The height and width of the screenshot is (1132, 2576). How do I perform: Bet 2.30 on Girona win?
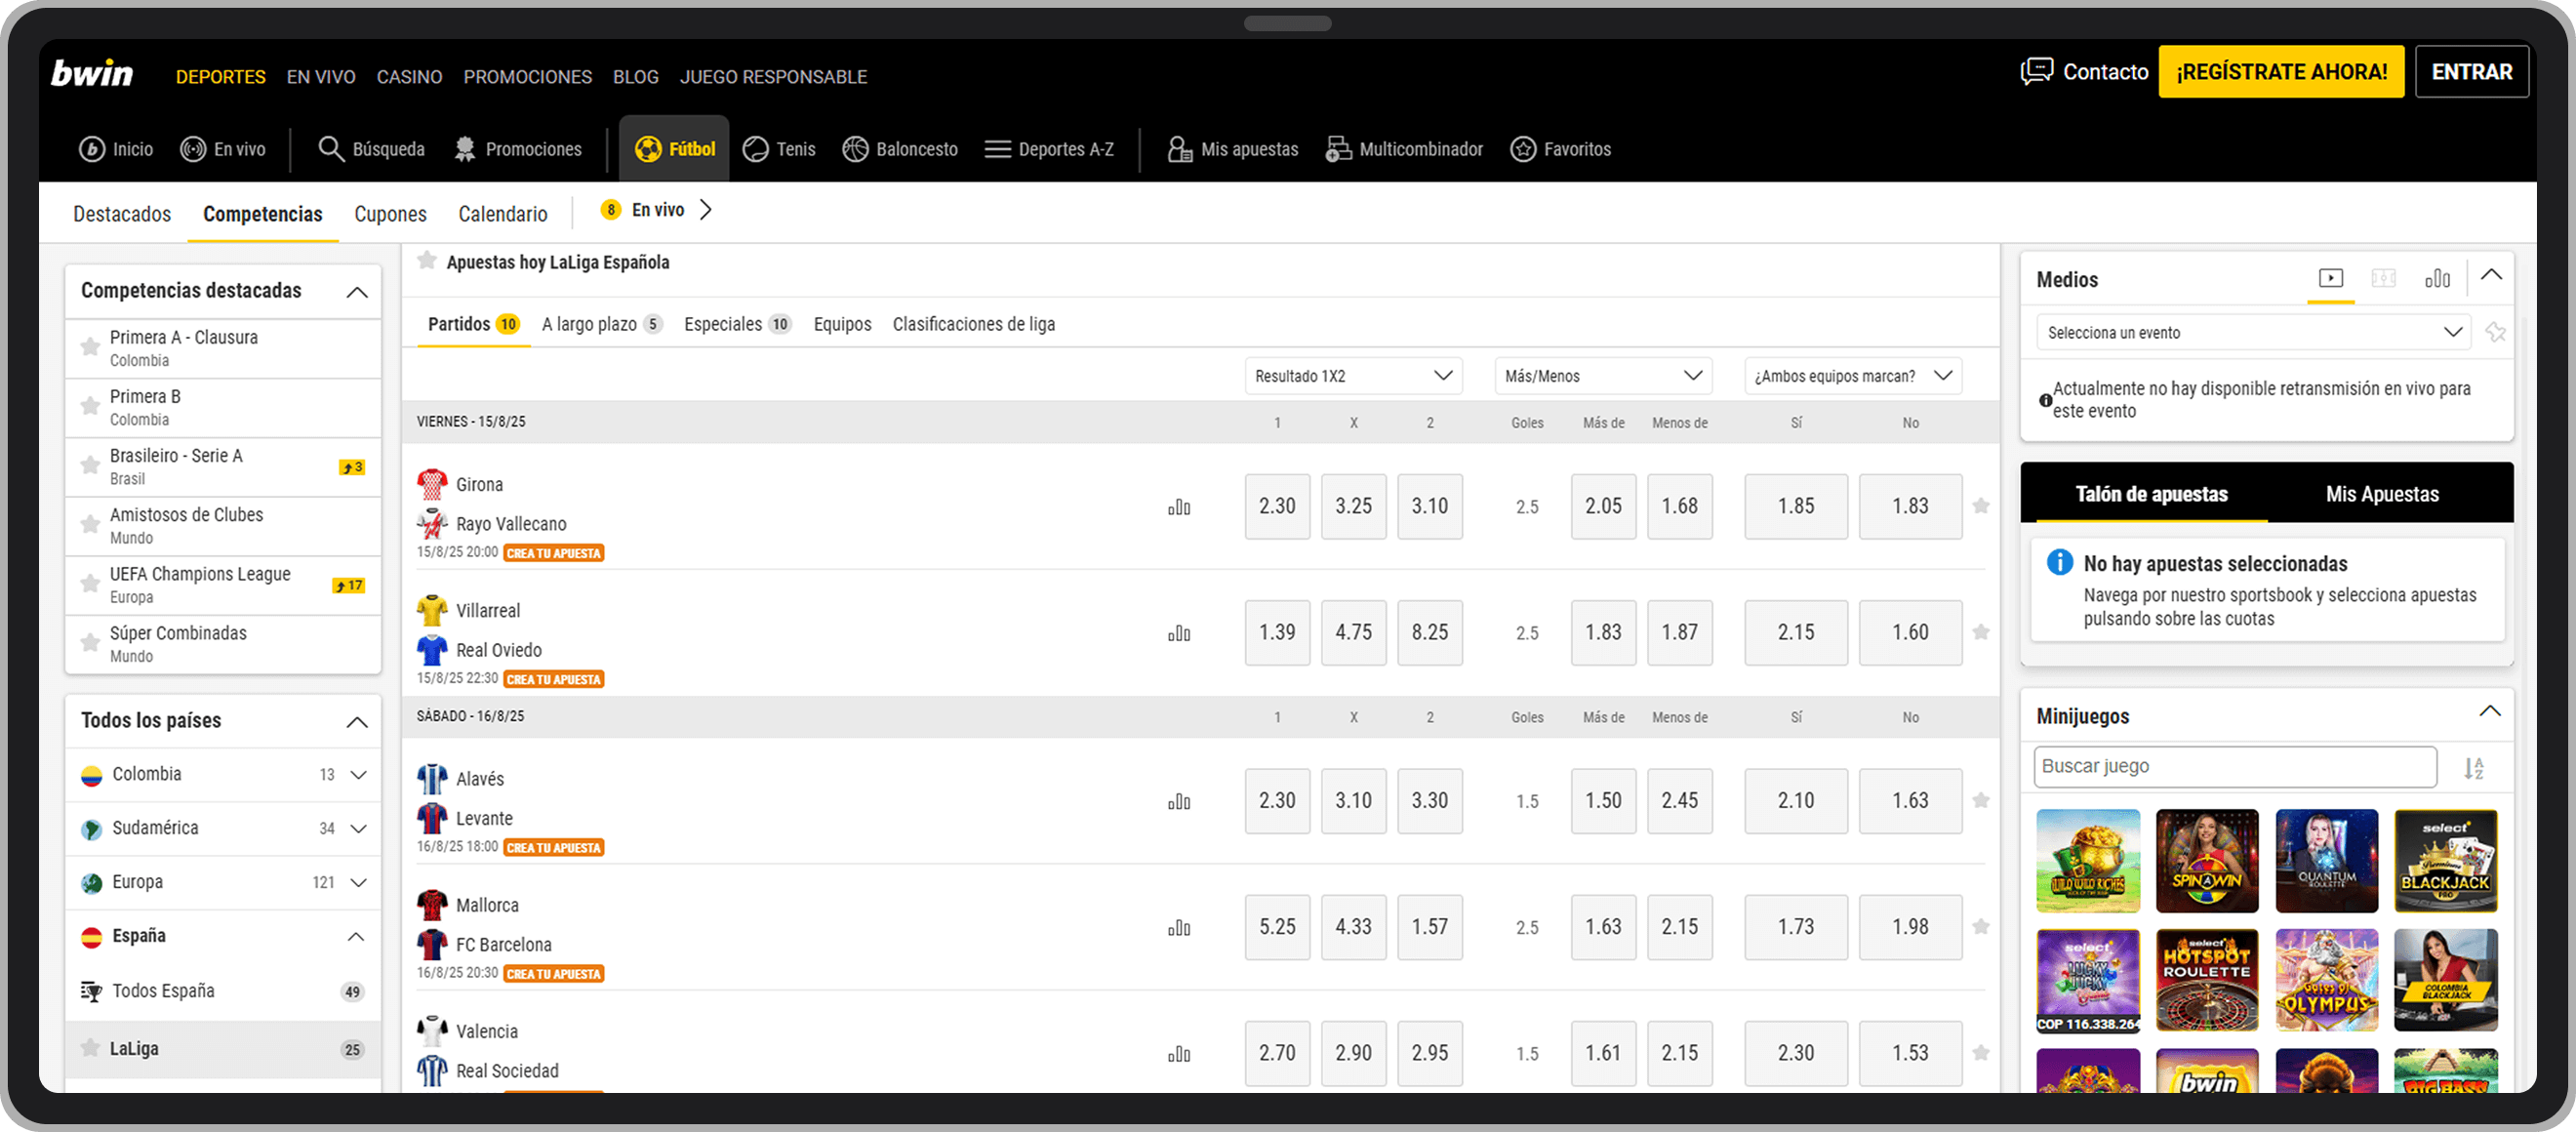(x=1277, y=506)
